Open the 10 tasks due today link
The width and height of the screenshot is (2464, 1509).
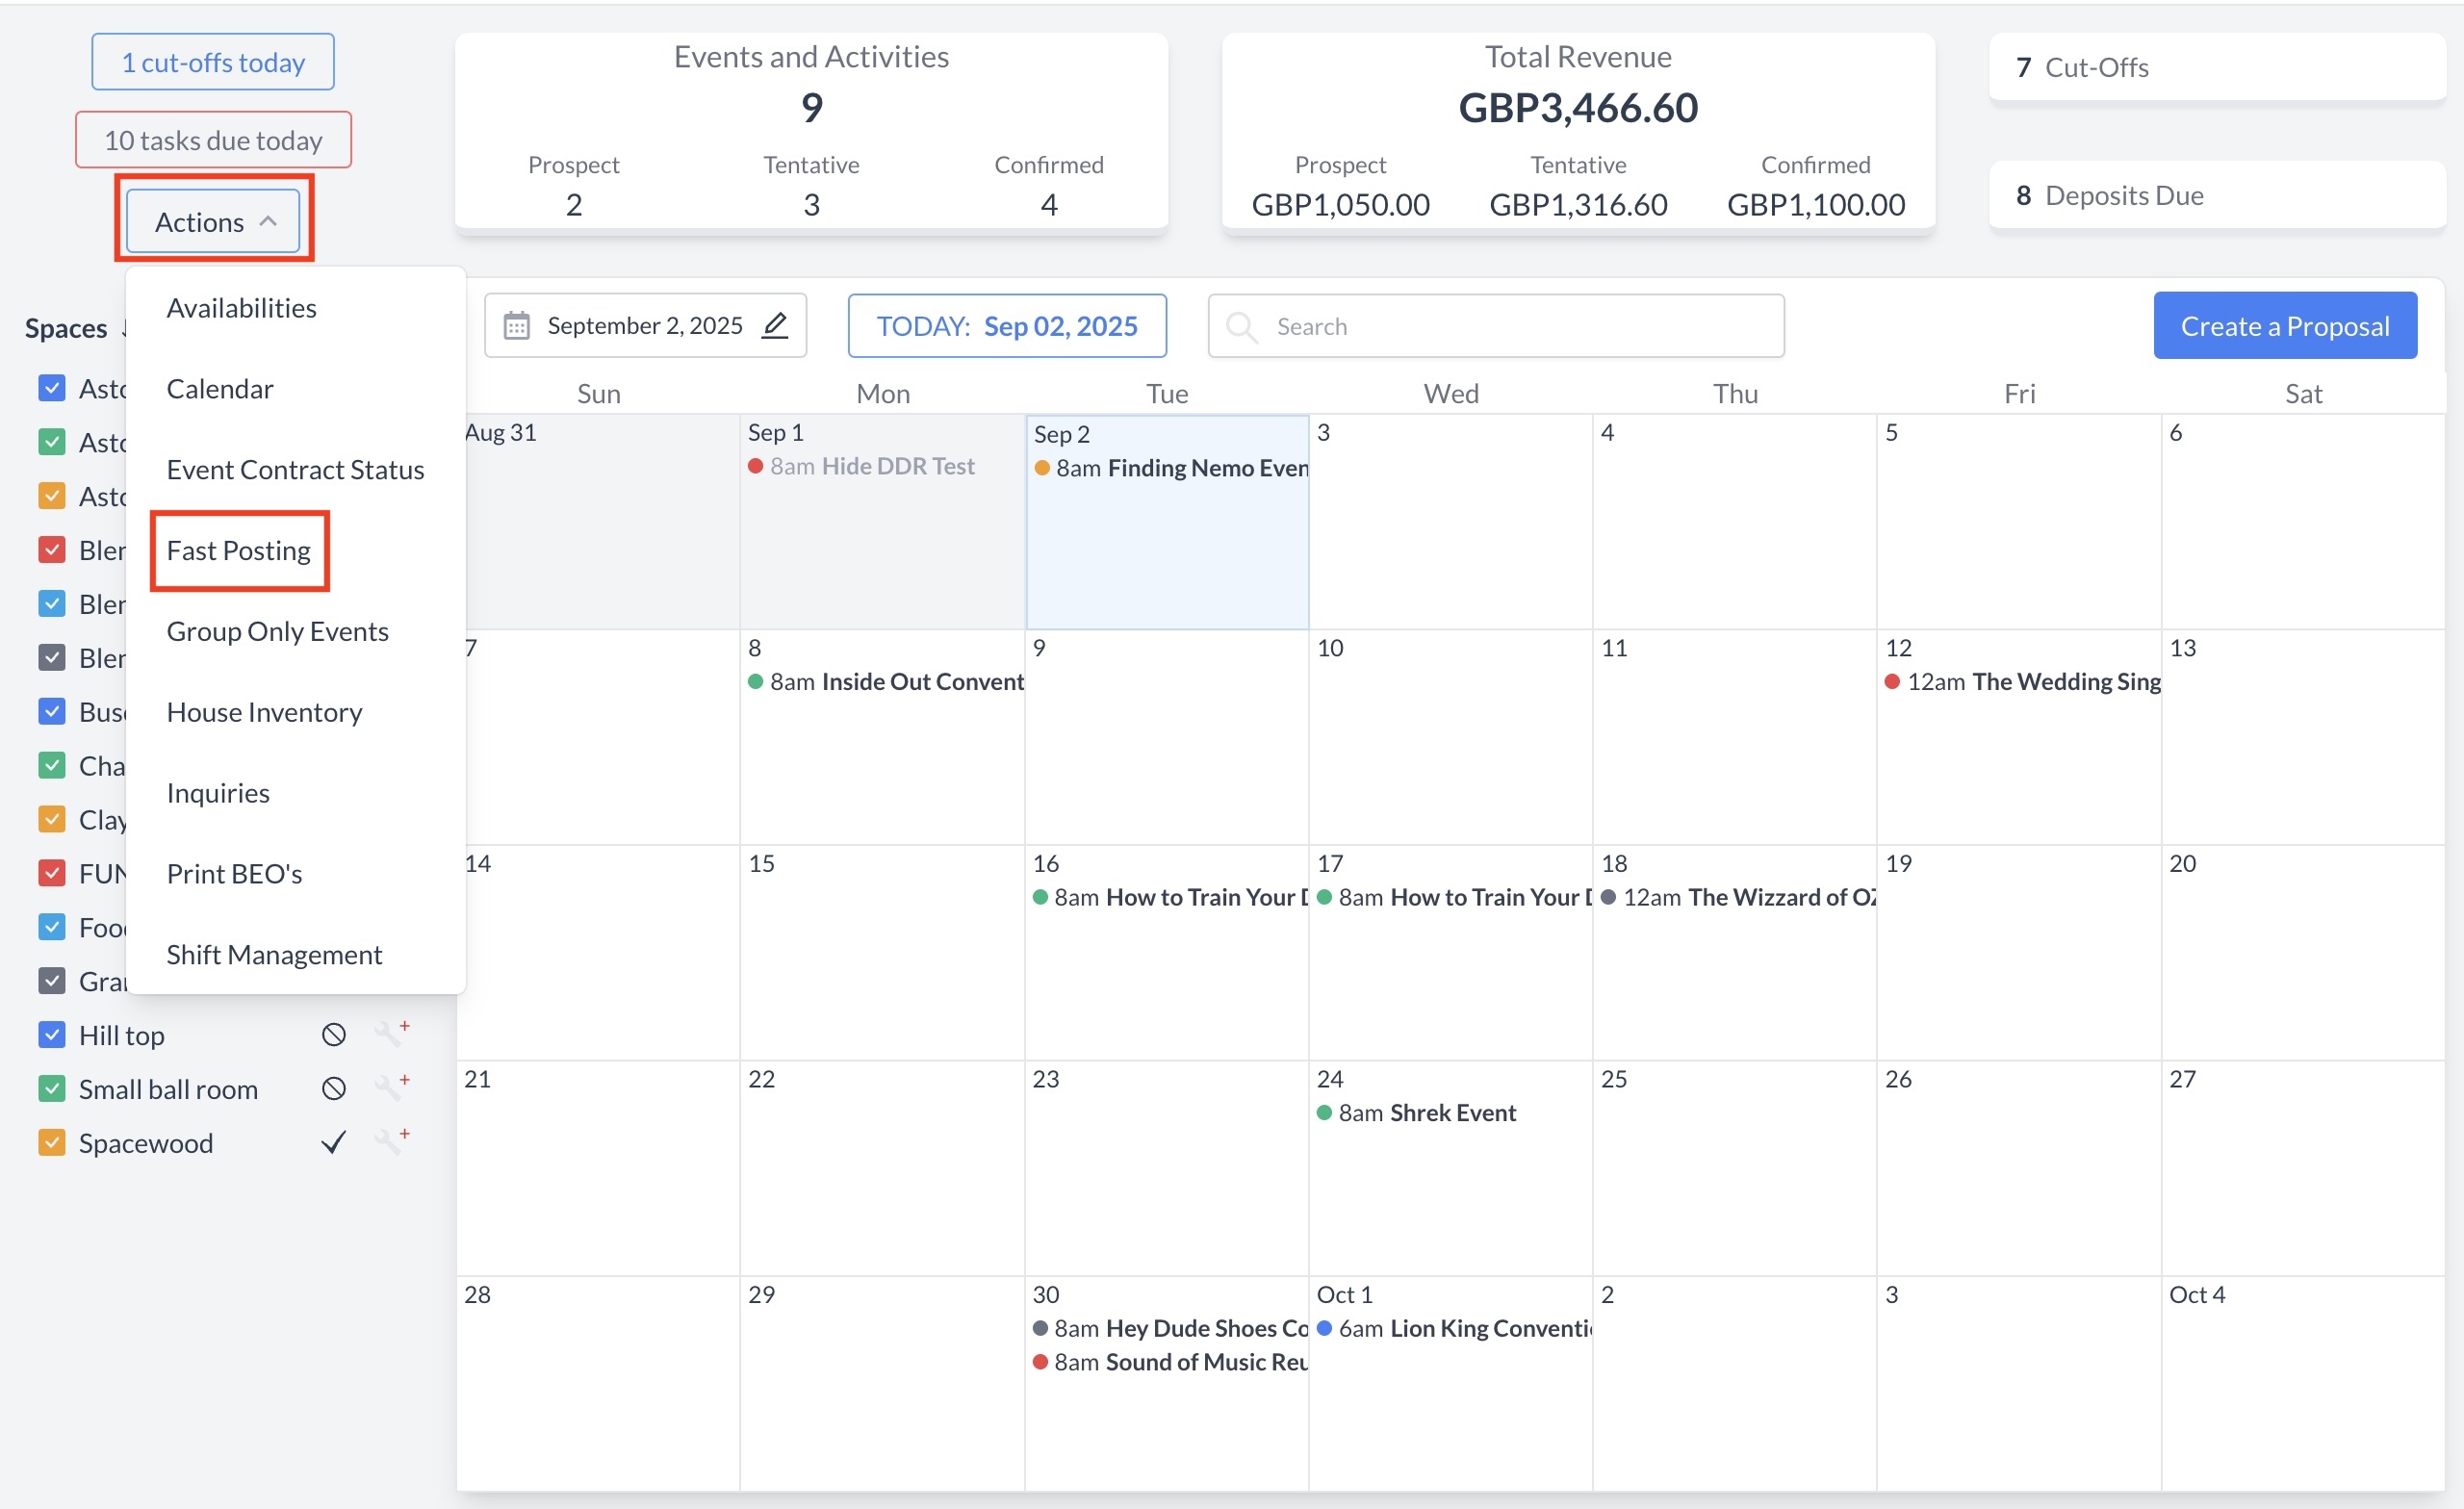213,140
